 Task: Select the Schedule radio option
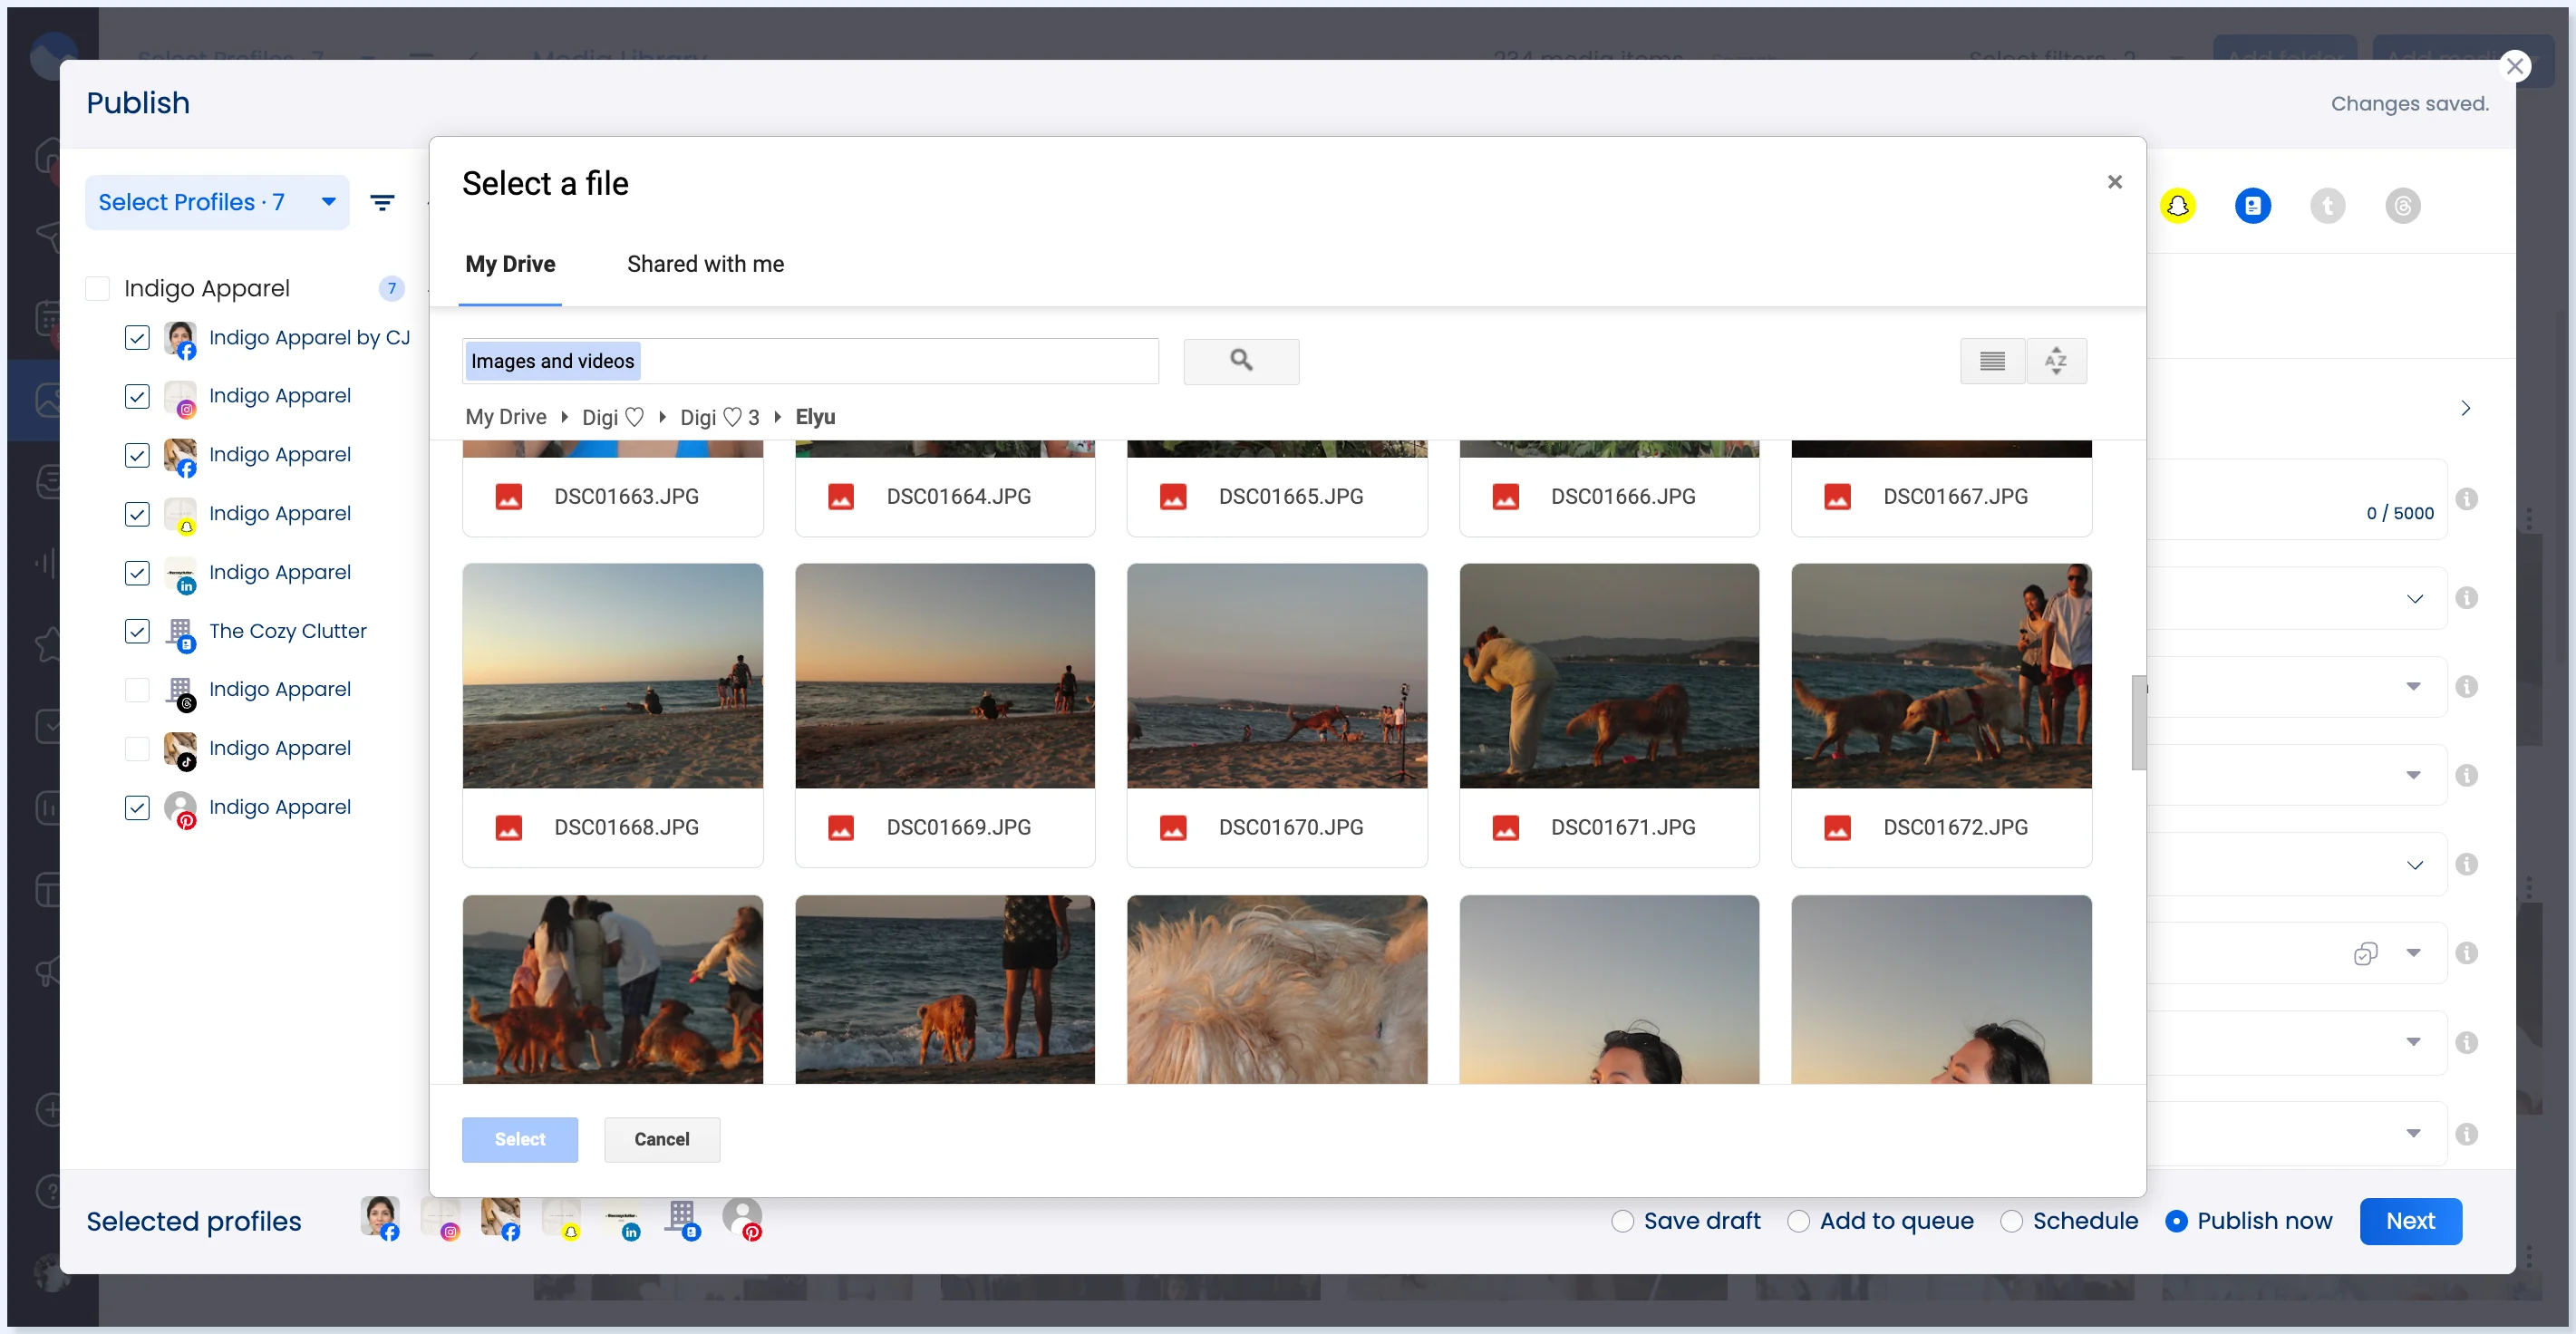[2011, 1221]
